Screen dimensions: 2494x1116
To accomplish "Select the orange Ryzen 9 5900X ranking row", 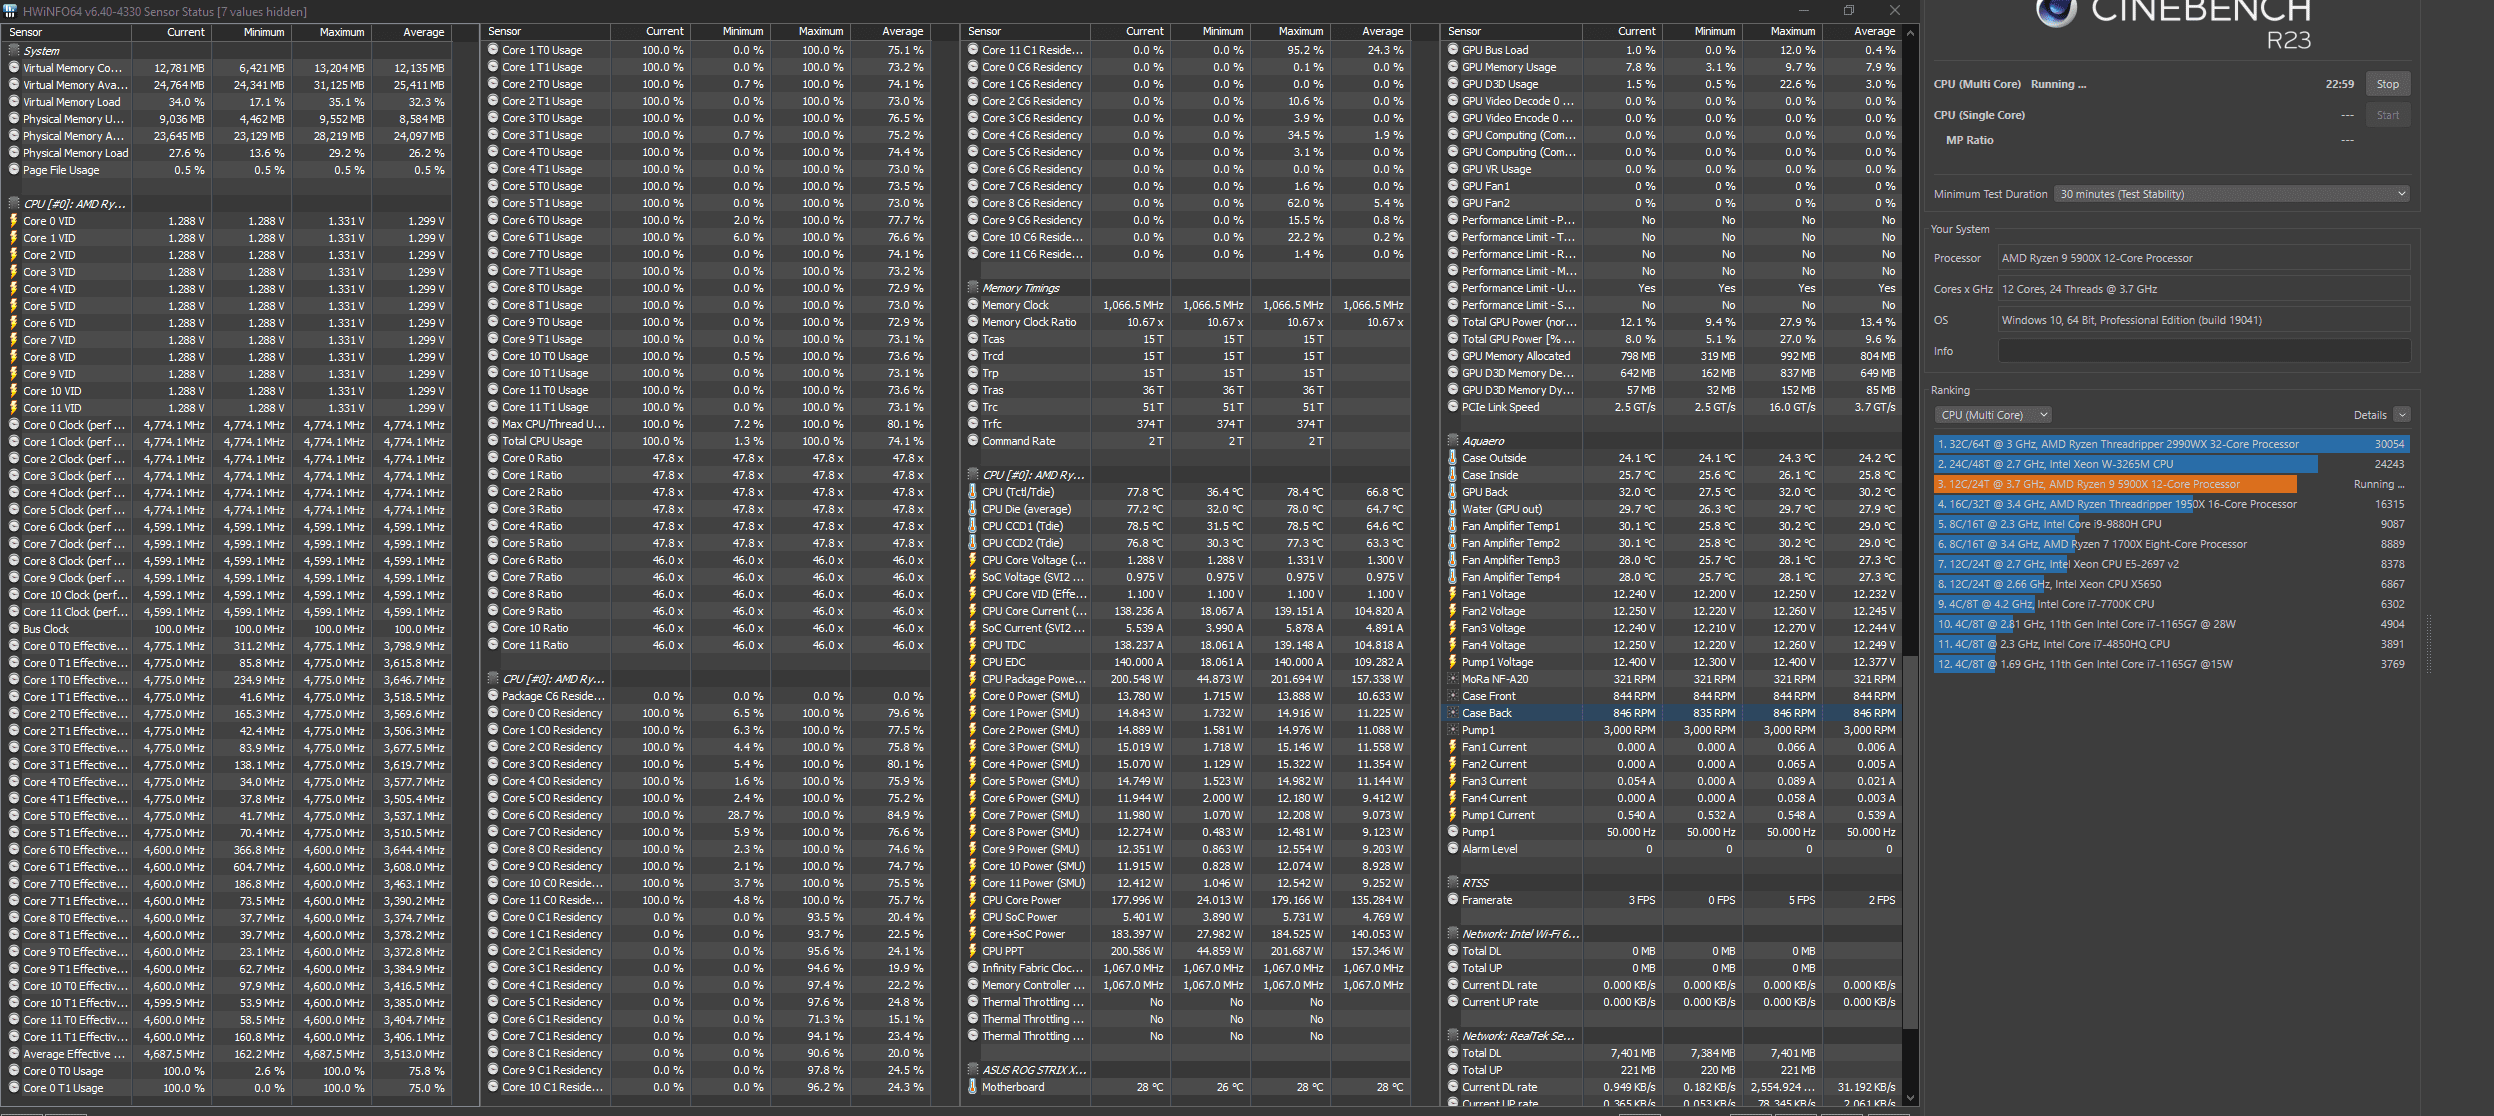I will (2171, 484).
